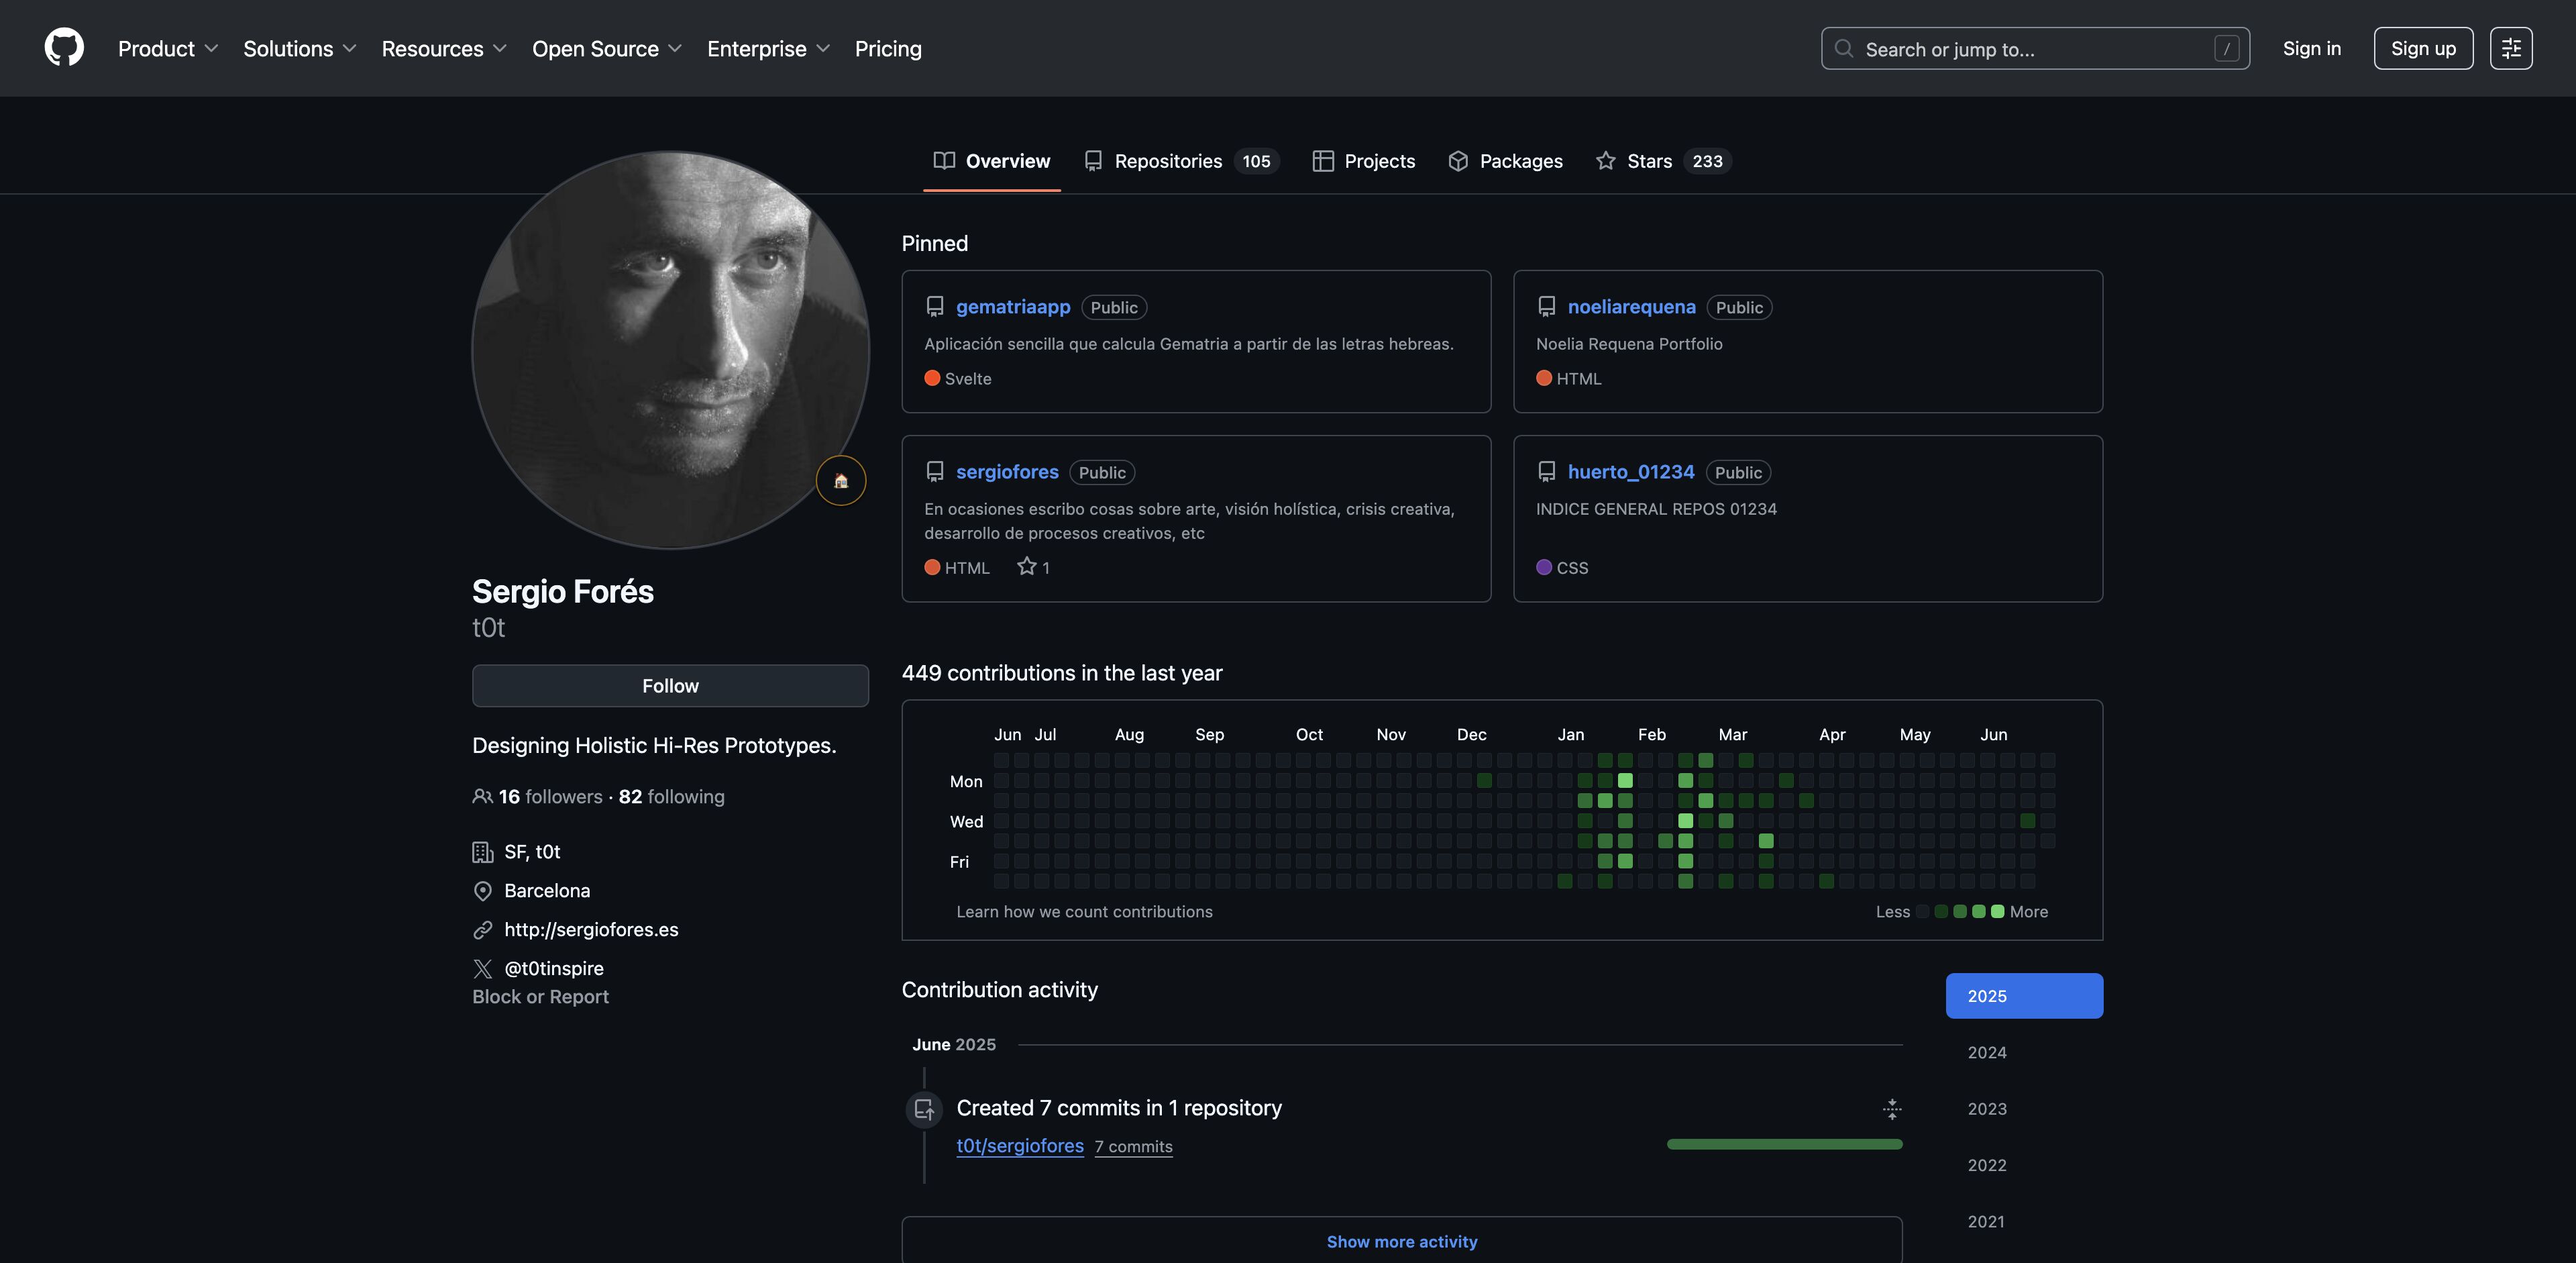Collapse the commits activity entry
The height and width of the screenshot is (1263, 2576).
coord(1891,1108)
